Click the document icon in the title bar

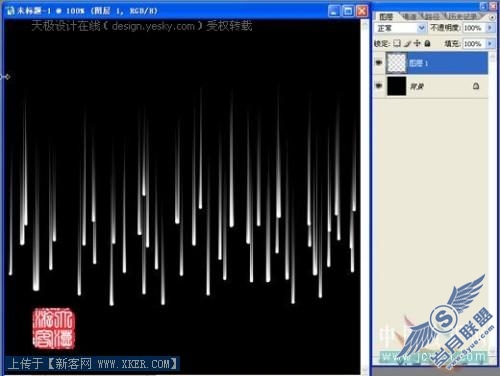click(10, 11)
